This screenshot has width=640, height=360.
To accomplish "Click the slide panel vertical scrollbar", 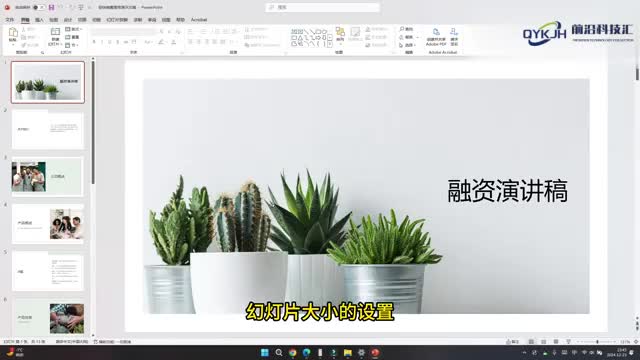I will [93, 122].
